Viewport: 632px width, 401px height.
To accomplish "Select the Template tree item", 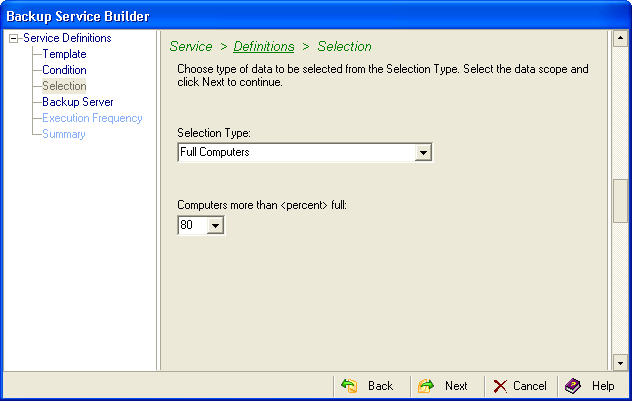I will [x=64, y=54].
